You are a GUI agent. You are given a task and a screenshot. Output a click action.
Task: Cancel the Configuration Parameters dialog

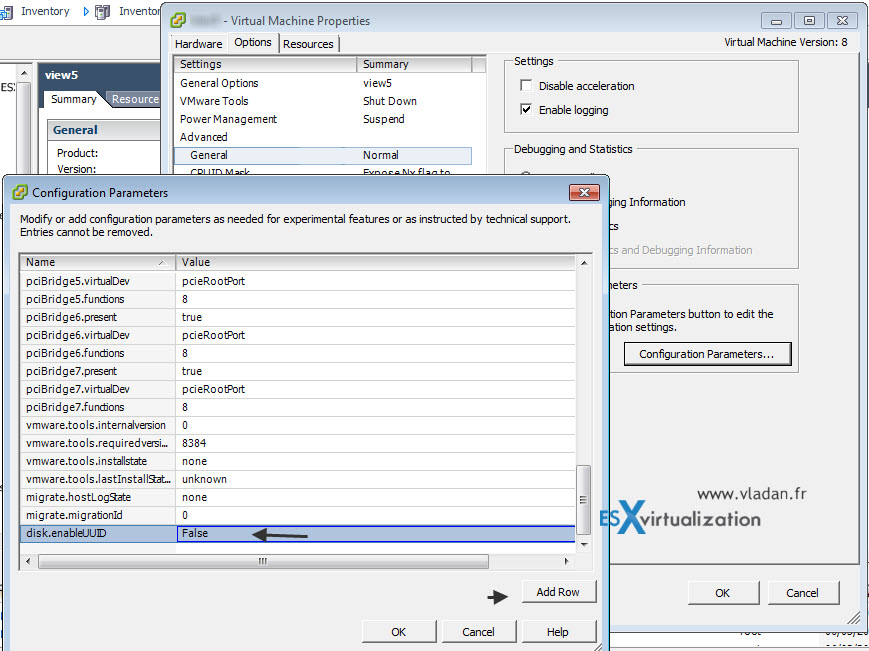point(478,632)
